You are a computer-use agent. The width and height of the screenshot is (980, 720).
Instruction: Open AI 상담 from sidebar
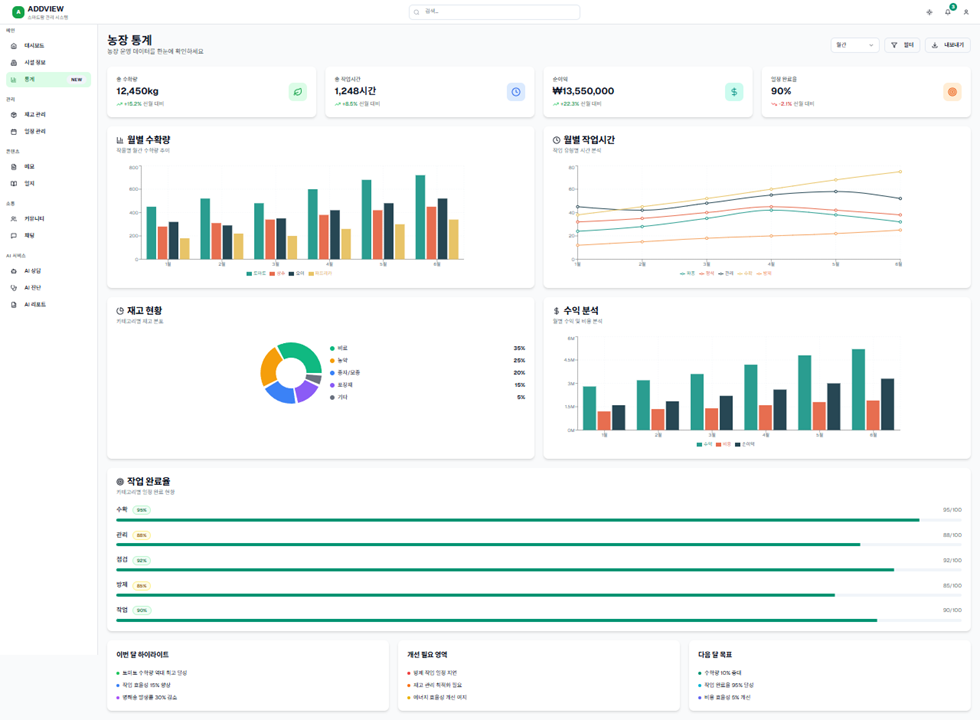pyautogui.click(x=33, y=271)
